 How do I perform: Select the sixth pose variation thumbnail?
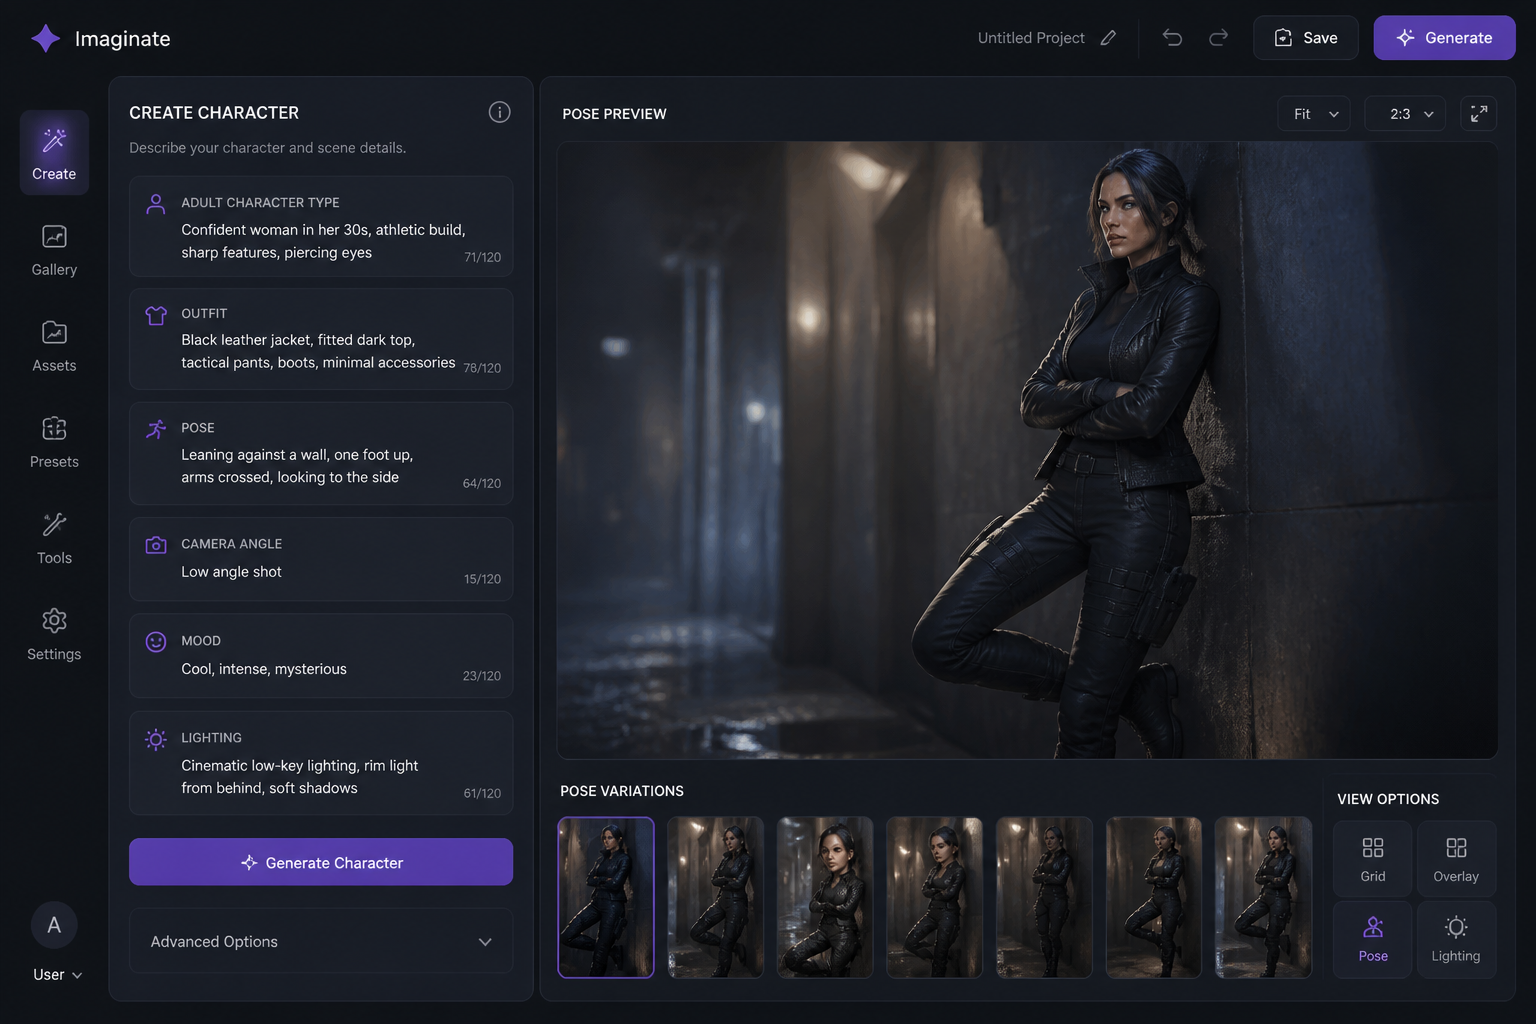tap(1154, 897)
